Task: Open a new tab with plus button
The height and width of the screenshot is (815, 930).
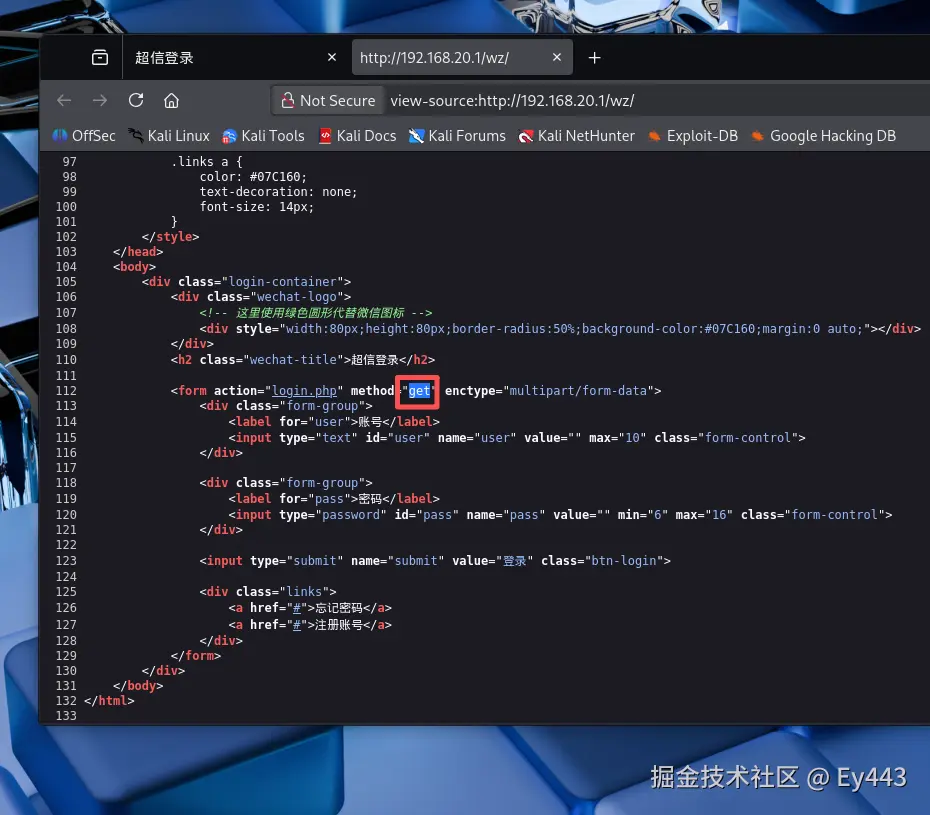Action: pos(594,58)
